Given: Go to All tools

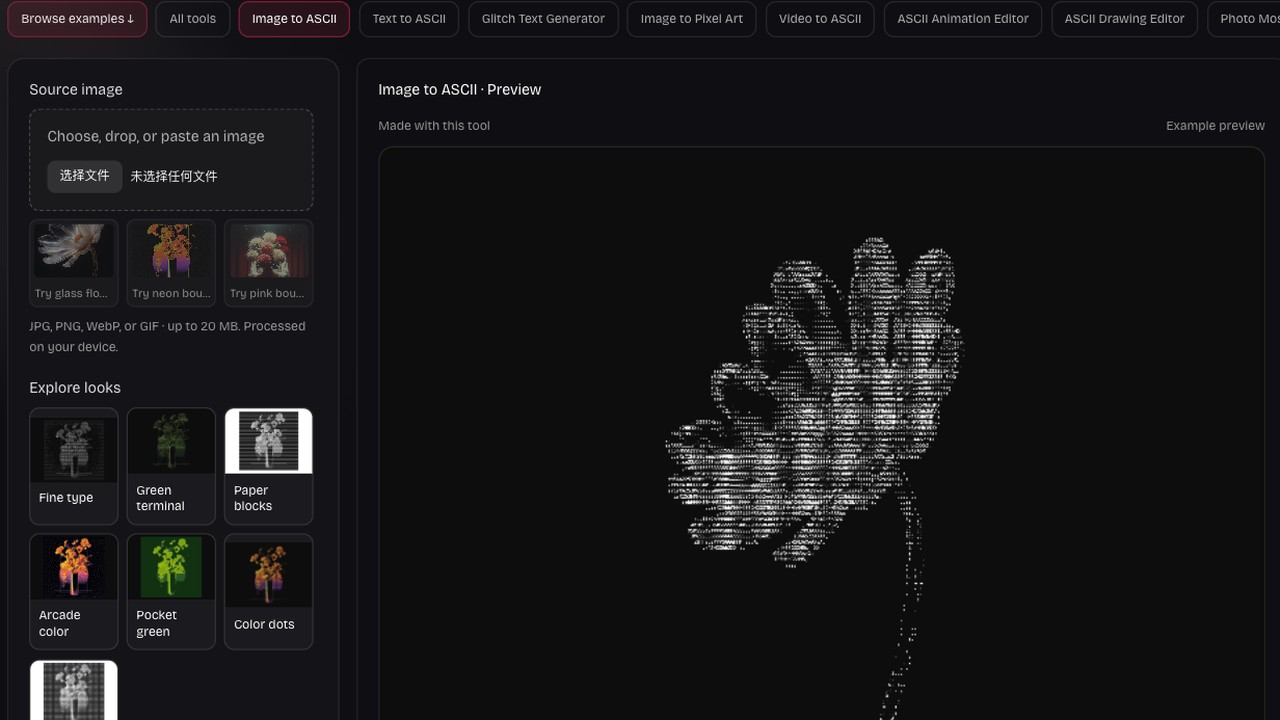Looking at the screenshot, I should [193, 19].
